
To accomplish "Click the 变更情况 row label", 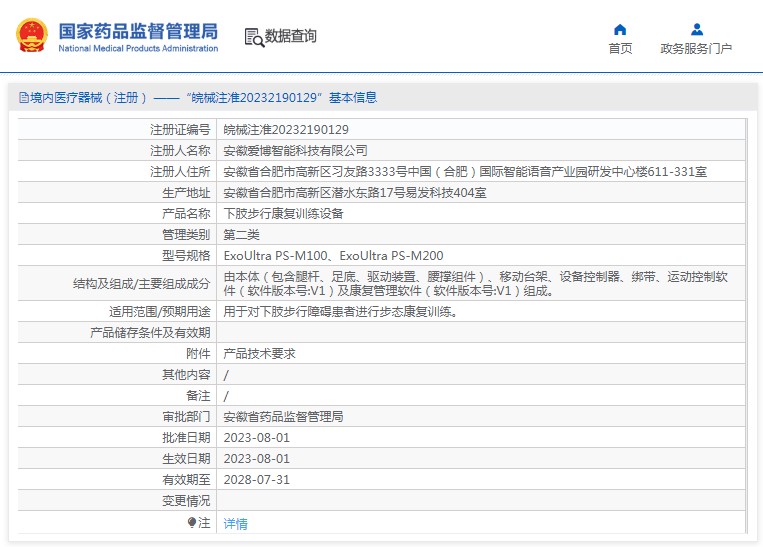I will tap(186, 500).
